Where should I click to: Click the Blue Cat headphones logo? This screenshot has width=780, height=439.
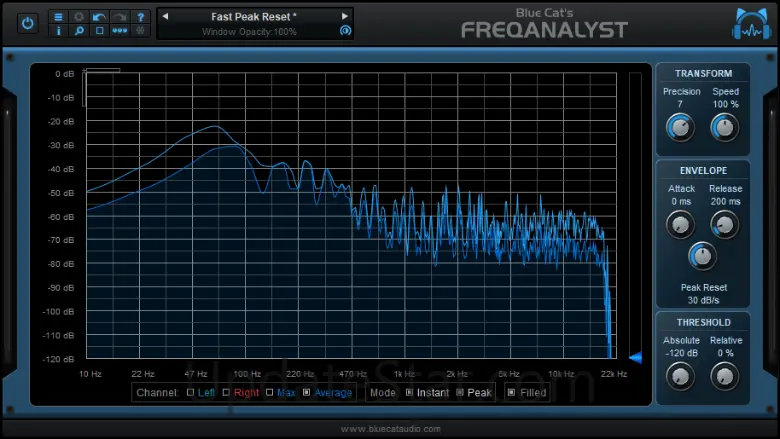751,24
